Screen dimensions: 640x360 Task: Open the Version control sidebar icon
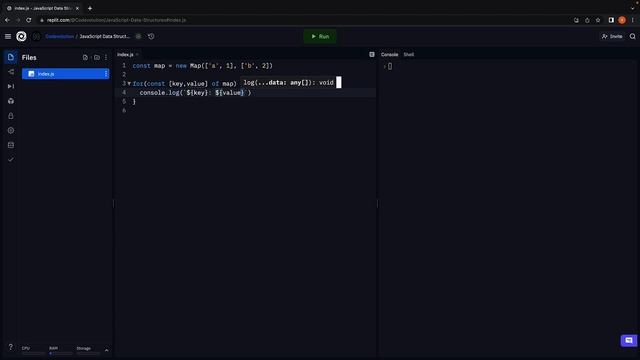point(11,72)
